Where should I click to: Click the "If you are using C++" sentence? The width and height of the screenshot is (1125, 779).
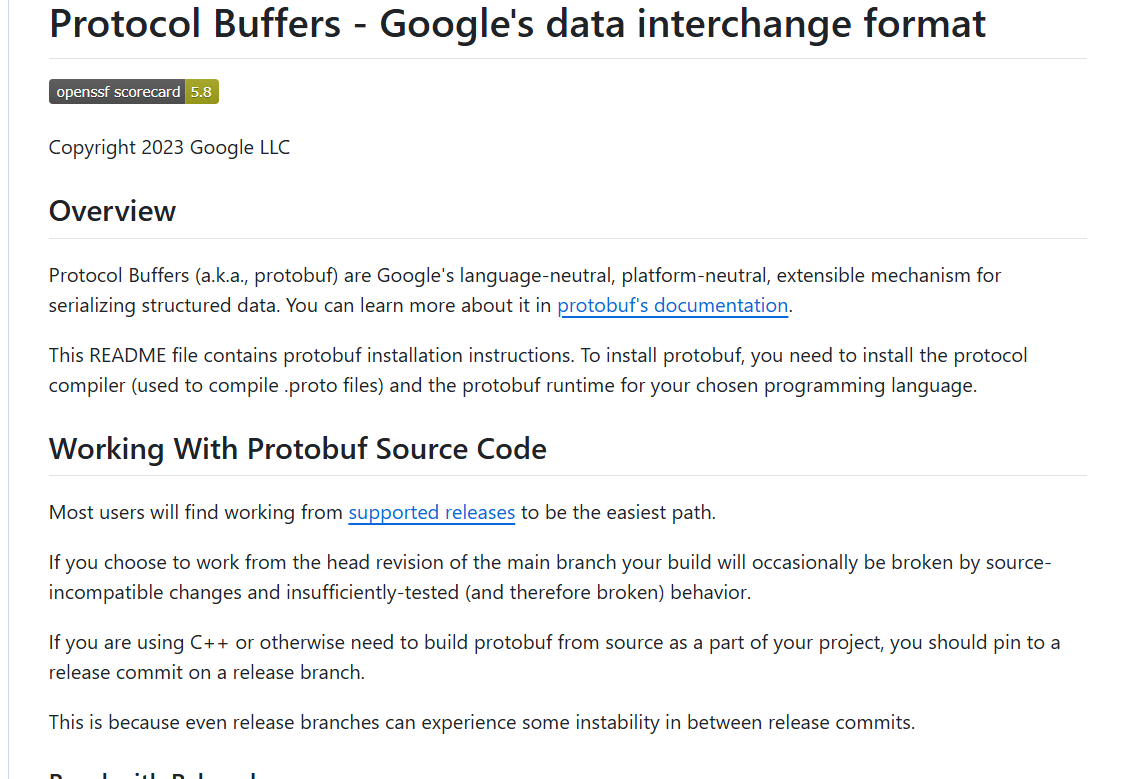tap(138, 643)
